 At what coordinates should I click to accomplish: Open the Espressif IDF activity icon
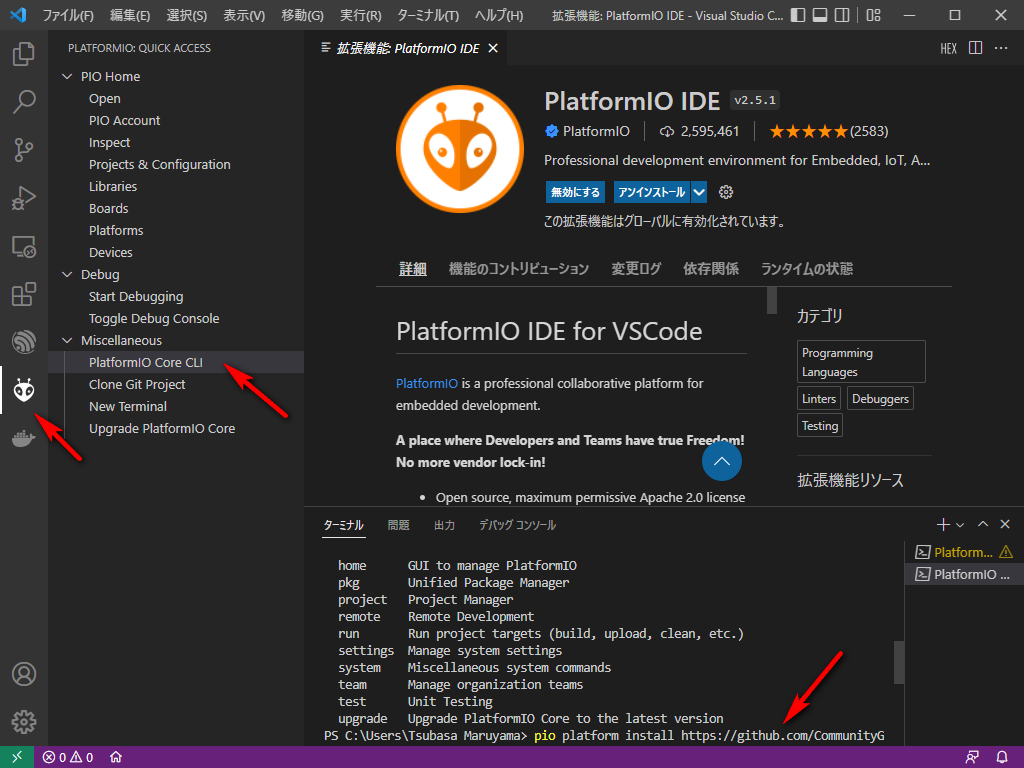(x=24, y=342)
